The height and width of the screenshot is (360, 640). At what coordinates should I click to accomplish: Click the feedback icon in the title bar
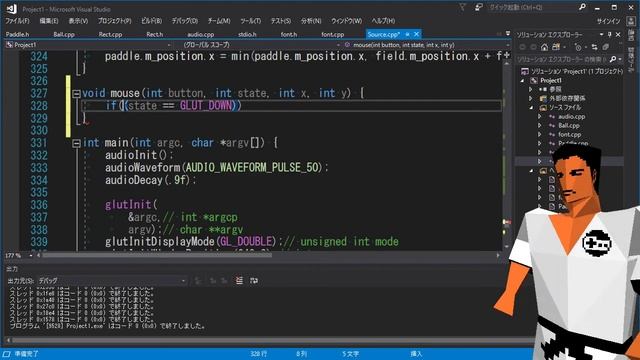(479, 7)
